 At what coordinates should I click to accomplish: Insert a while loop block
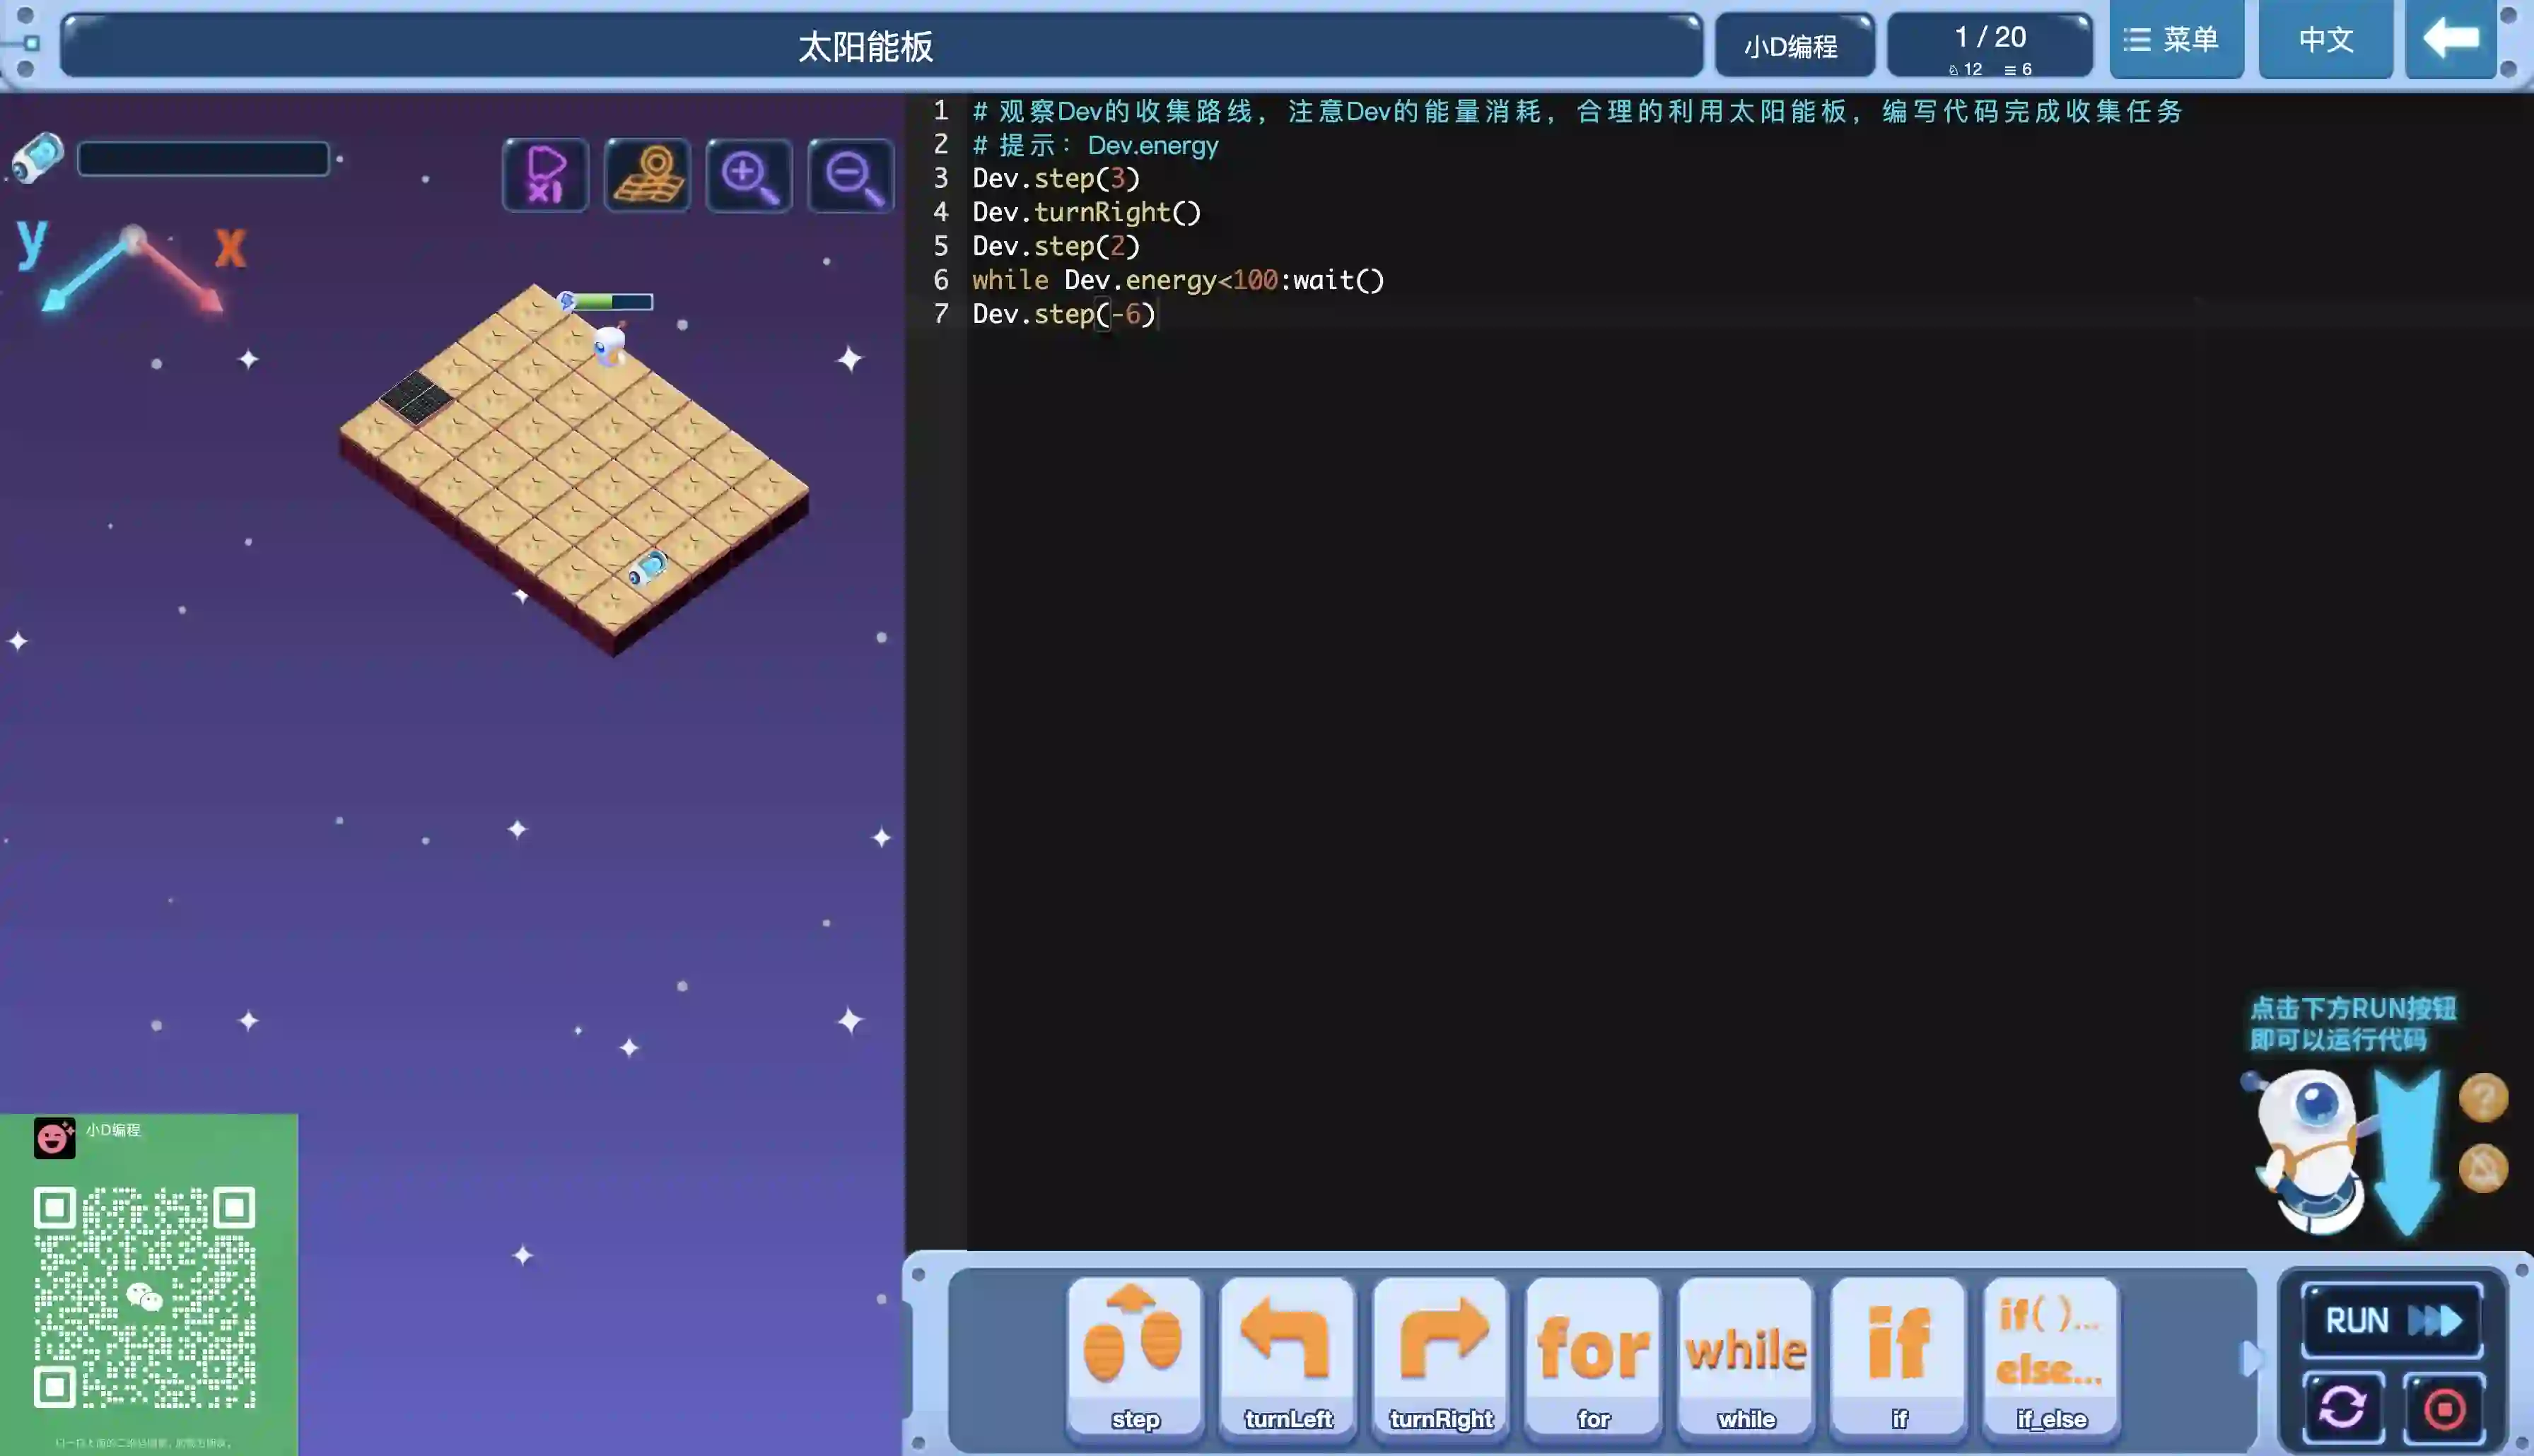[1746, 1355]
